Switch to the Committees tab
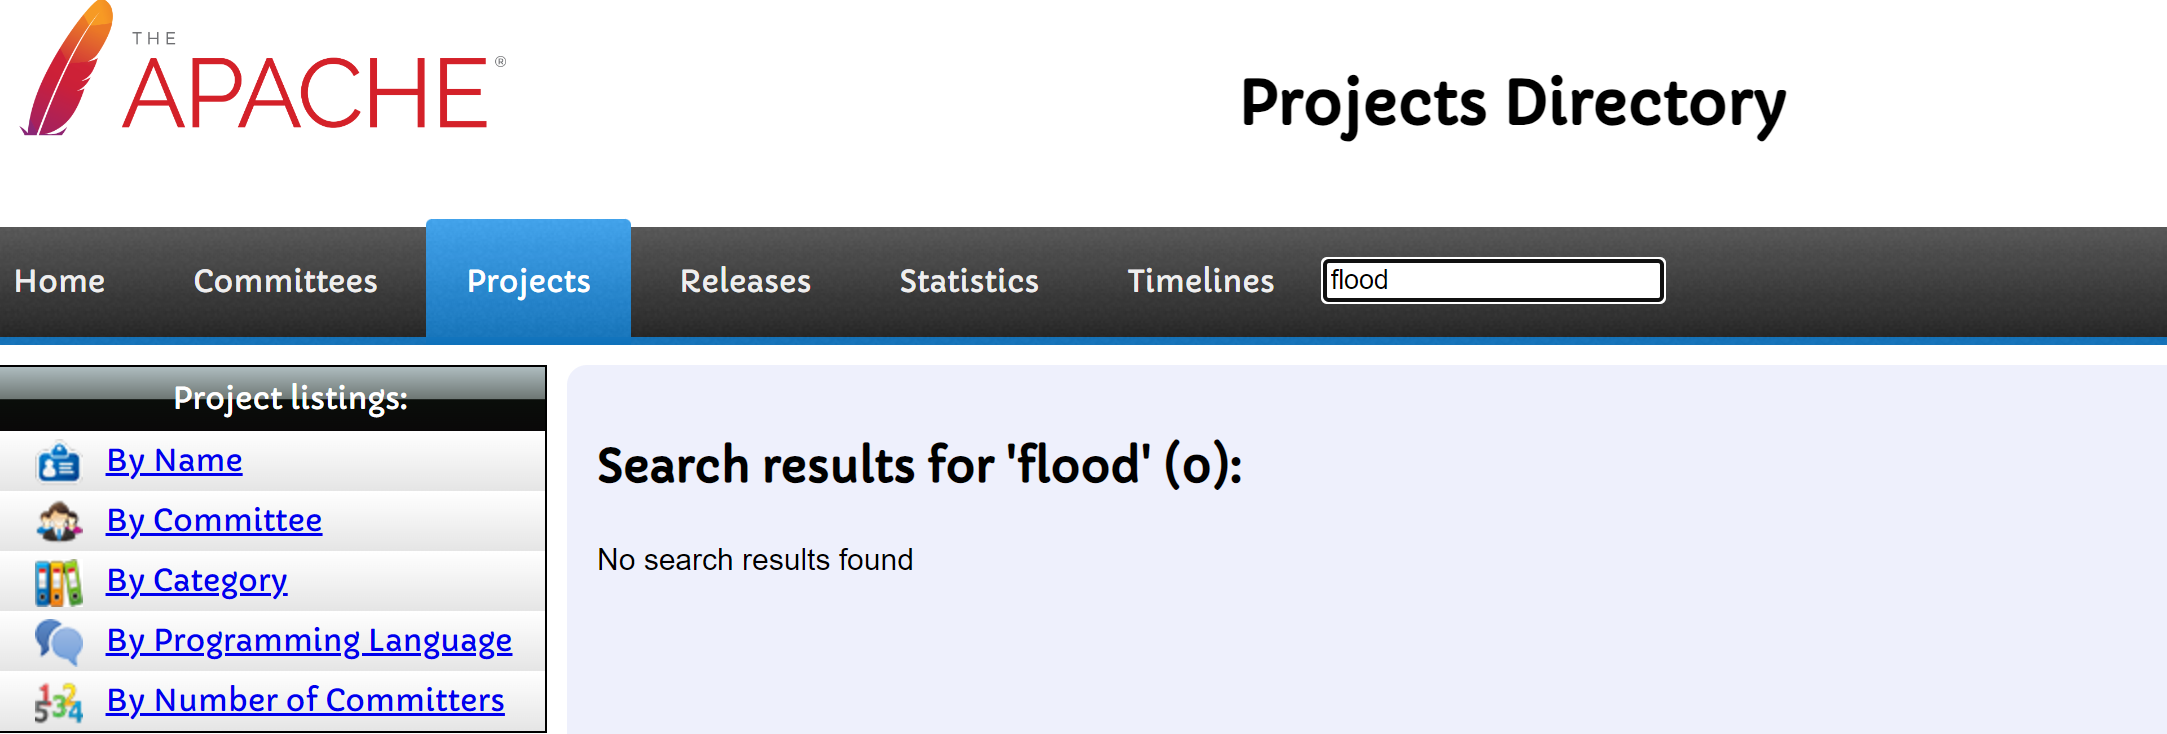Viewport: 2167px width, 734px height. (285, 282)
